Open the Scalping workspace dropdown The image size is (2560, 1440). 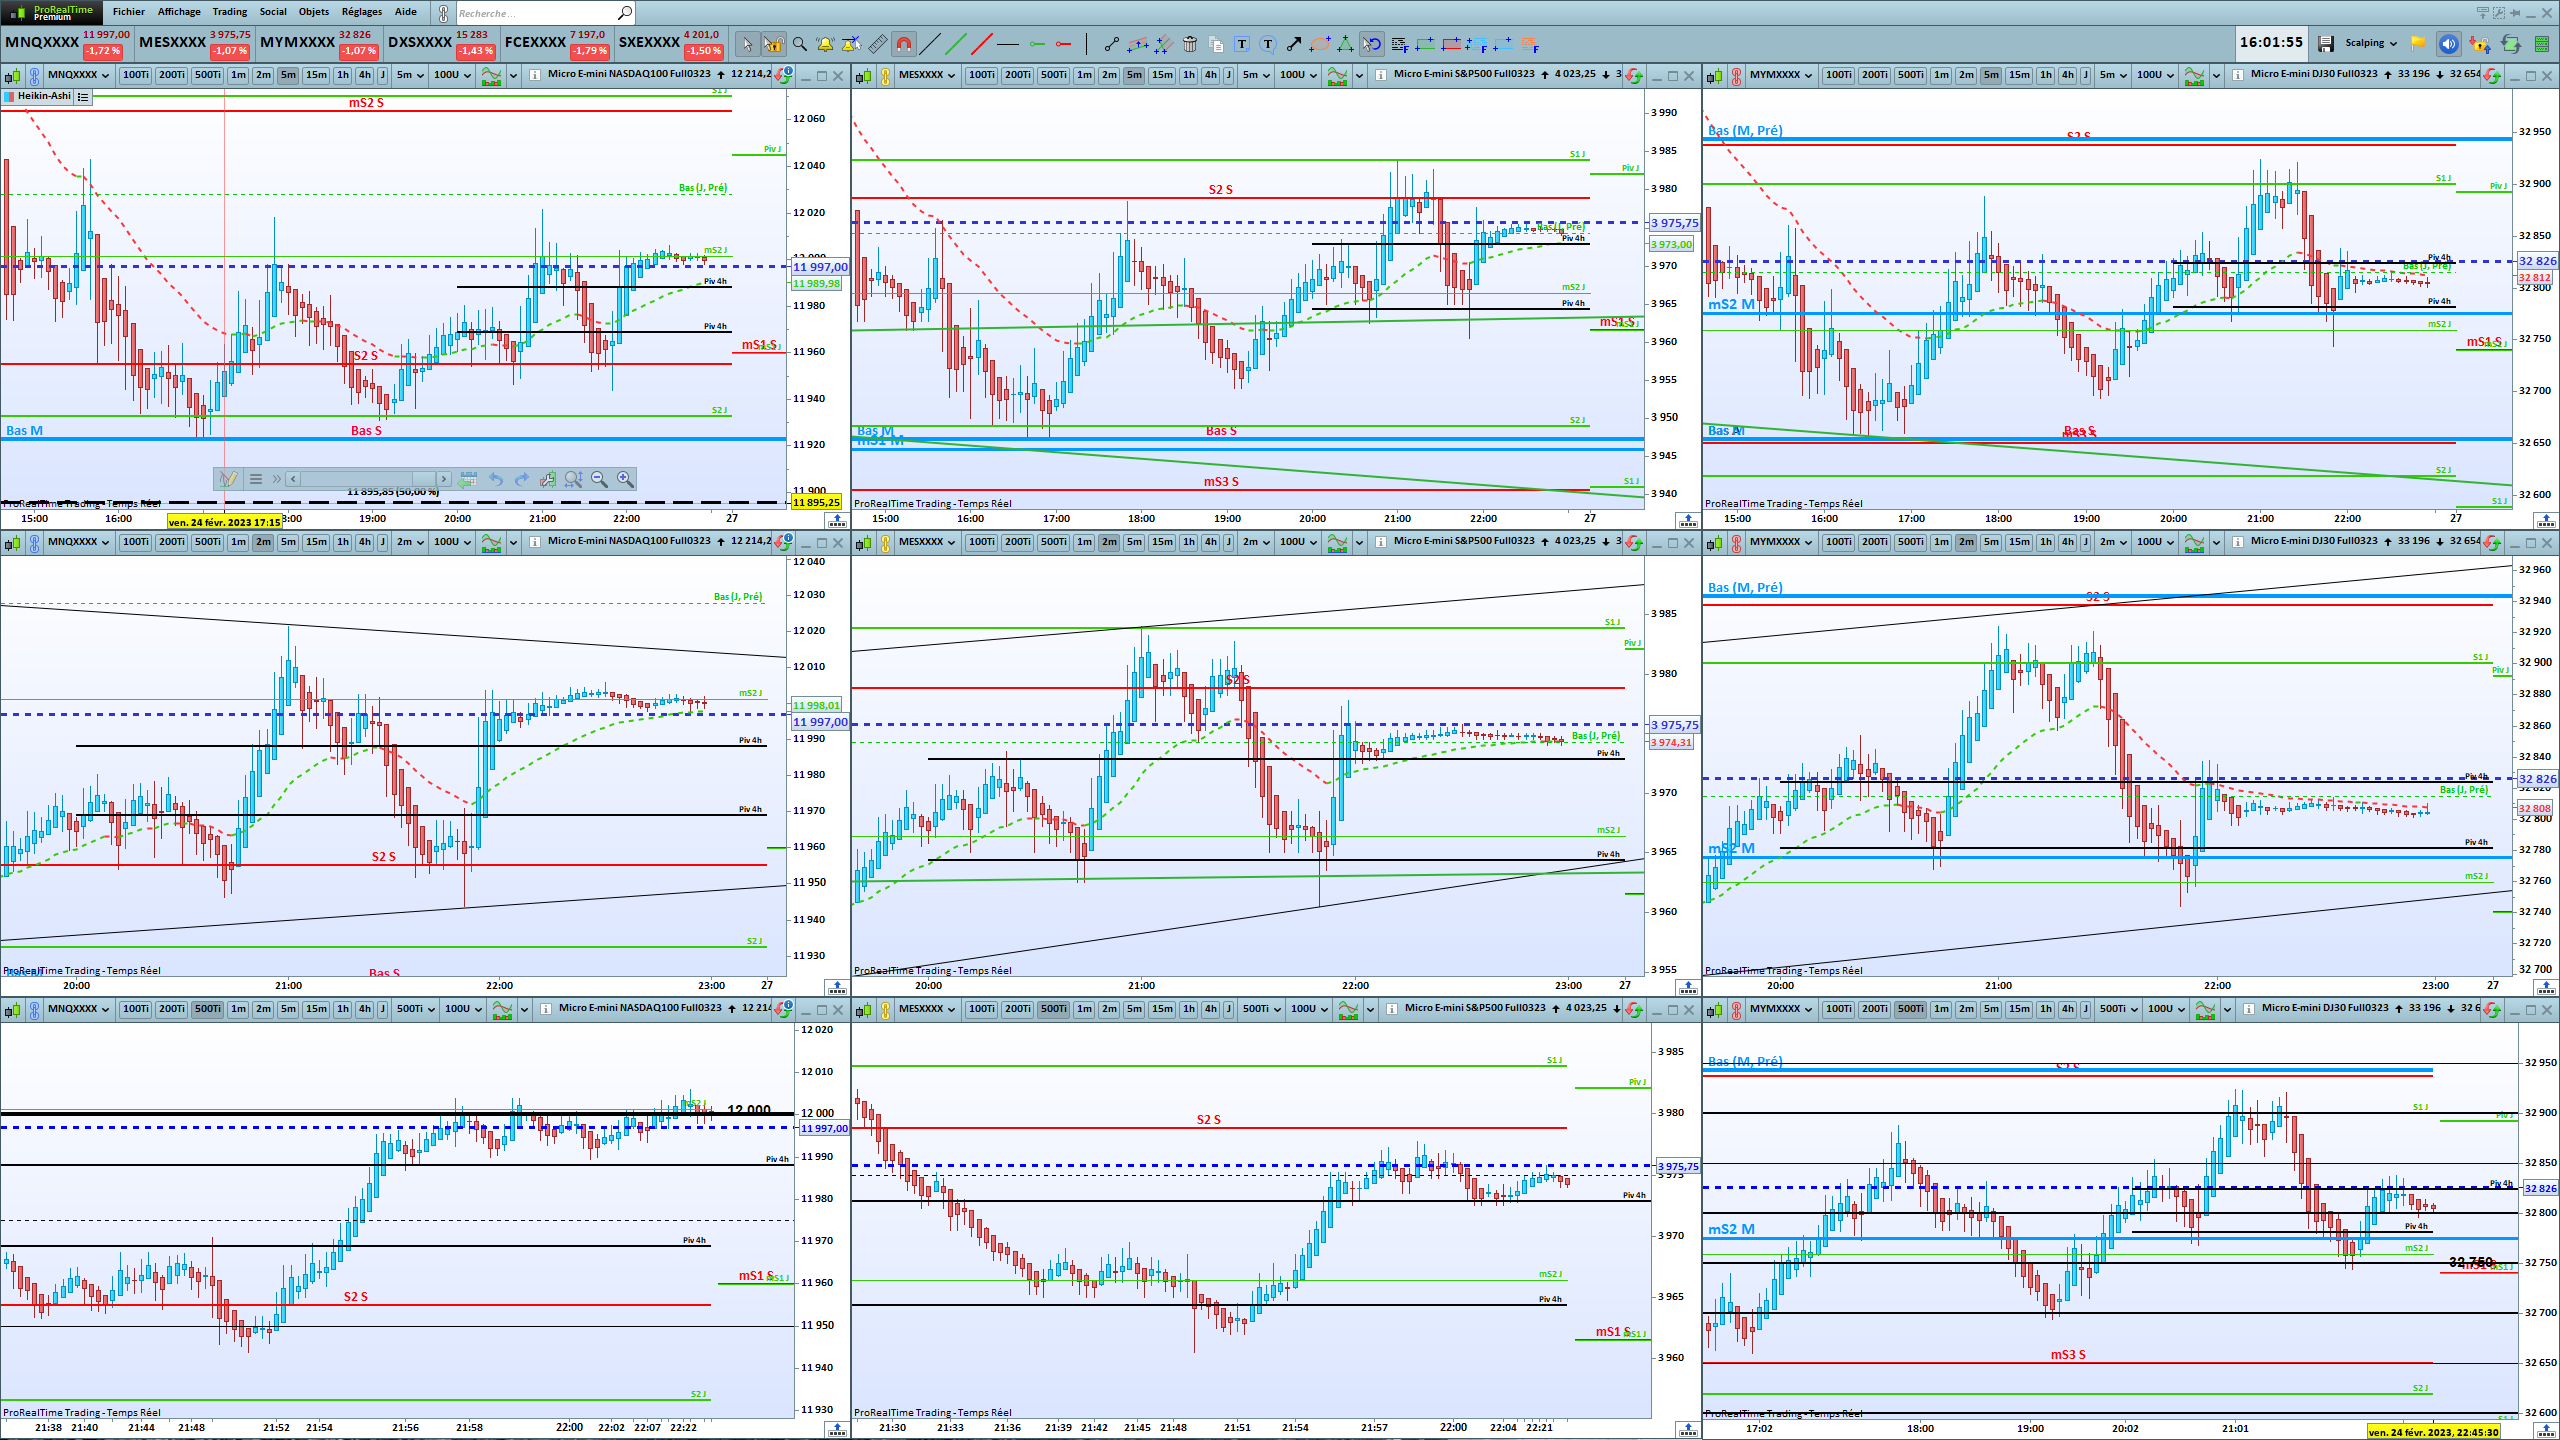coord(2371,43)
